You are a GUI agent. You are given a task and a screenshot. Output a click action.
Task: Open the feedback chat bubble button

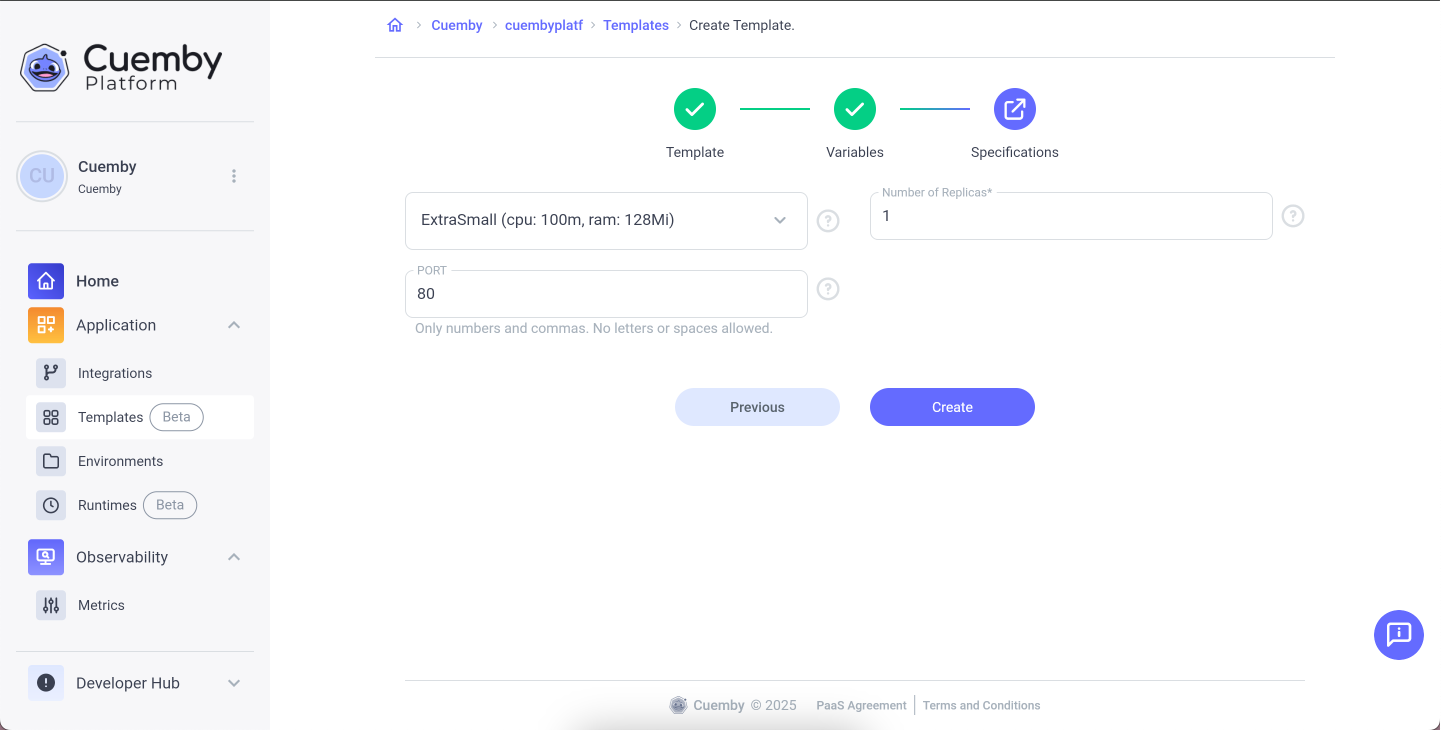pyautogui.click(x=1398, y=635)
